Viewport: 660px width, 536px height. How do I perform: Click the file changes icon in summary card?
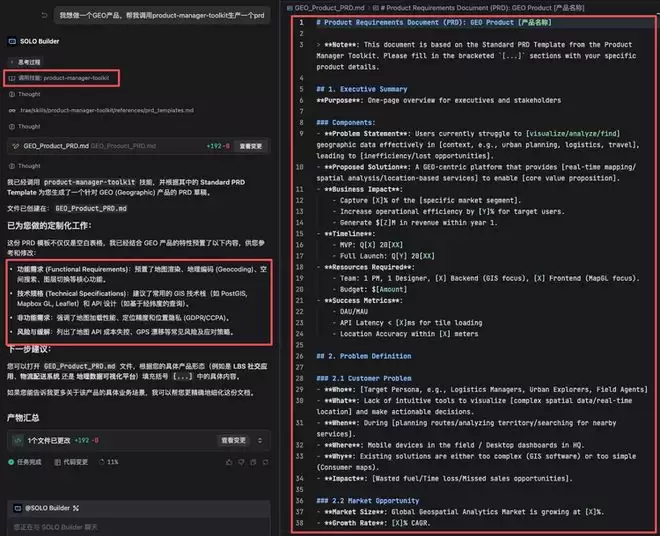pos(16,439)
